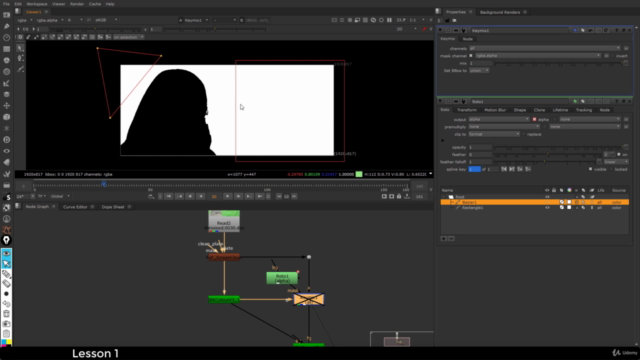Viewport: 640px width, 360px height.
Task: Open the viewer rgba layer dropdown
Action: click(25, 20)
